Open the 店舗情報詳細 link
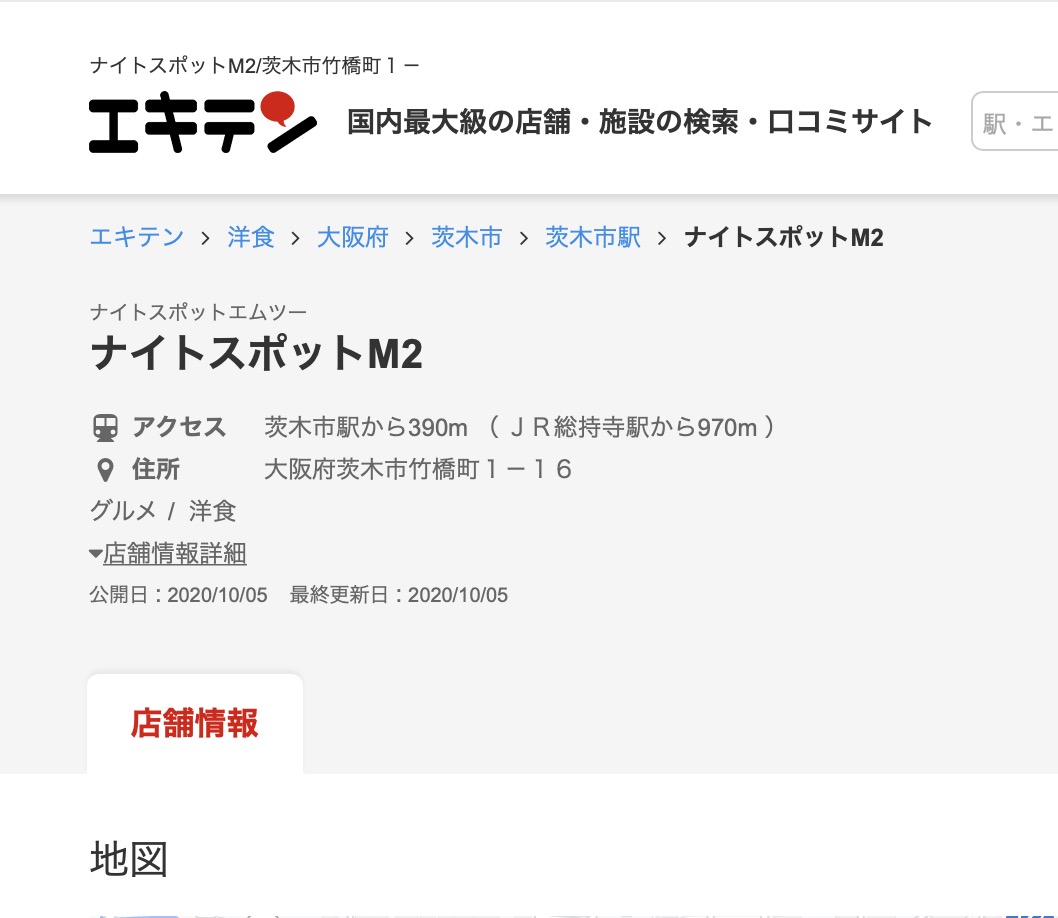Image resolution: width=1058 pixels, height=918 pixels. (175, 553)
